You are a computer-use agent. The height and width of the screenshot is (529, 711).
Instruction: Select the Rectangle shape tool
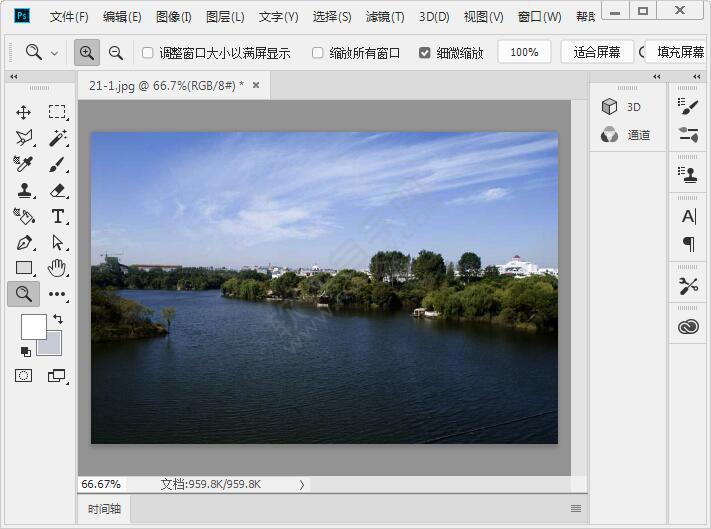(x=24, y=268)
